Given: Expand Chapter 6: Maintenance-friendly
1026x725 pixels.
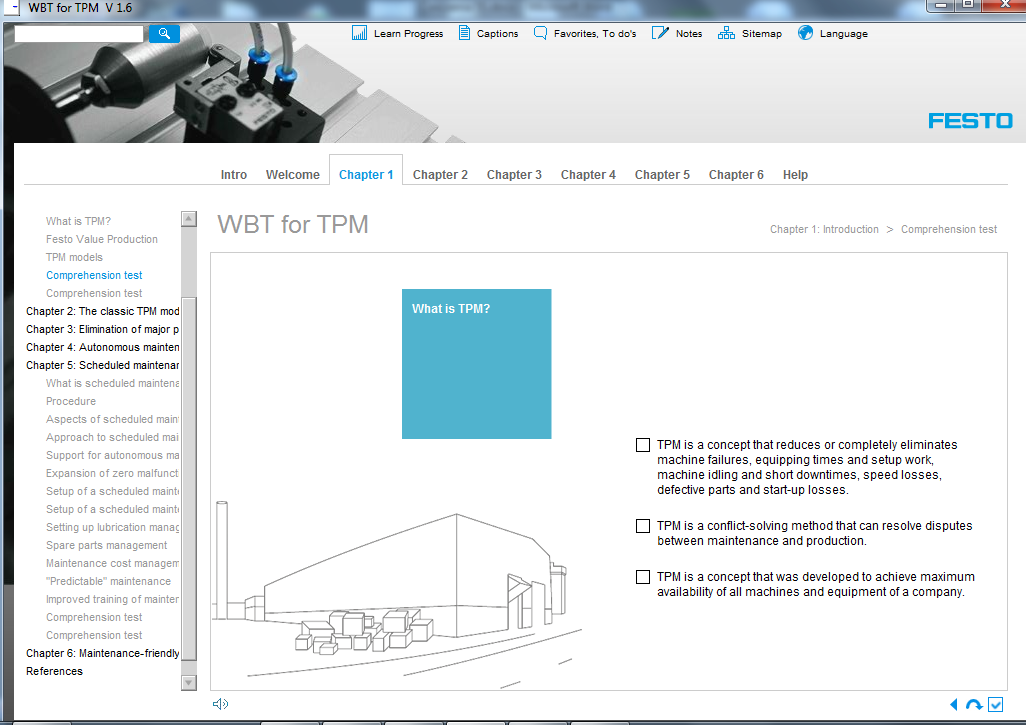Looking at the screenshot, I should coord(102,653).
